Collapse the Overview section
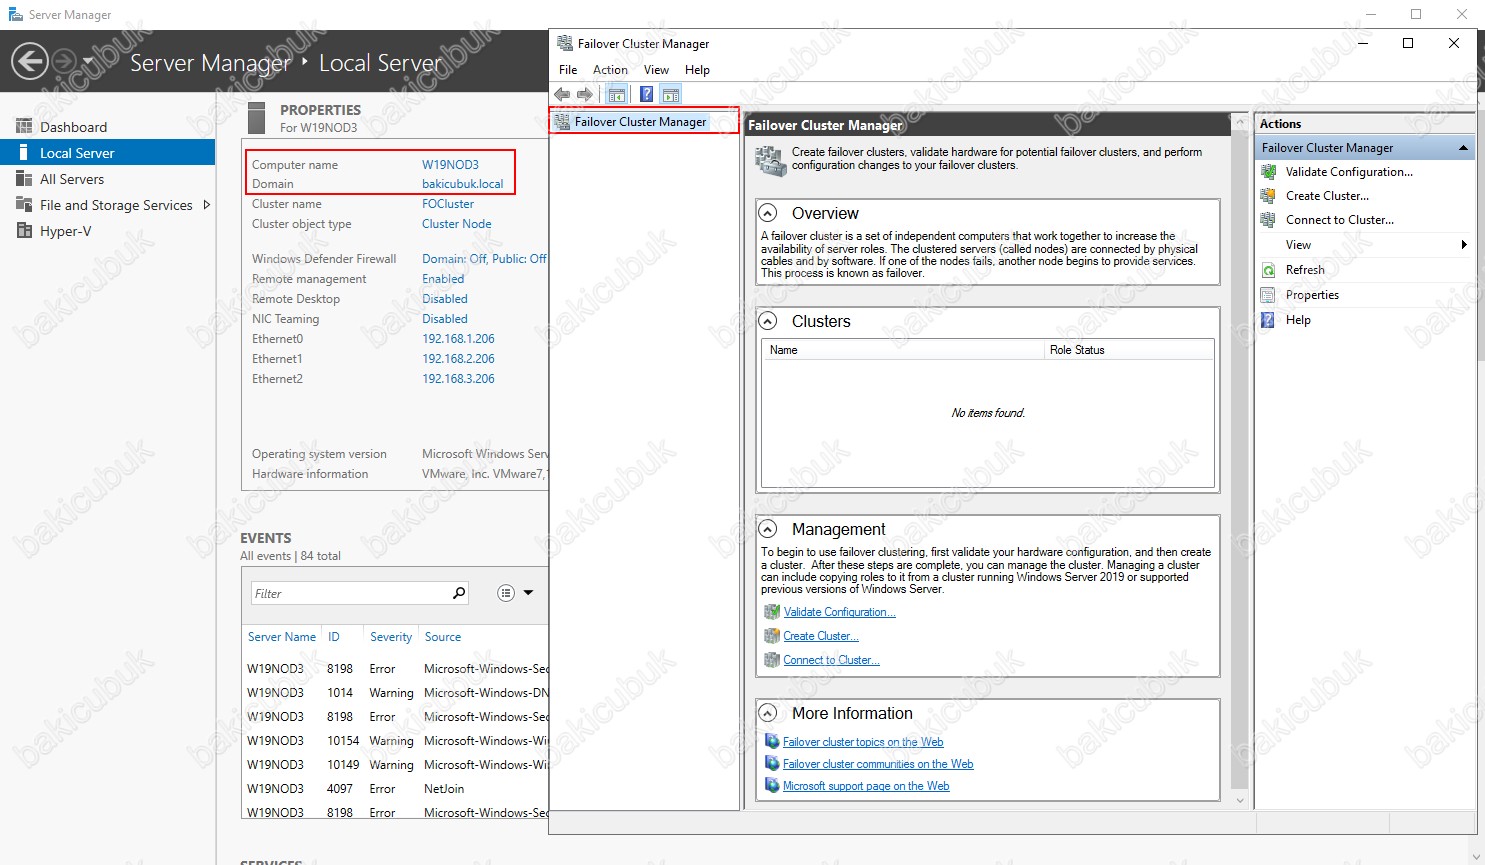The width and height of the screenshot is (1485, 865). click(x=768, y=213)
